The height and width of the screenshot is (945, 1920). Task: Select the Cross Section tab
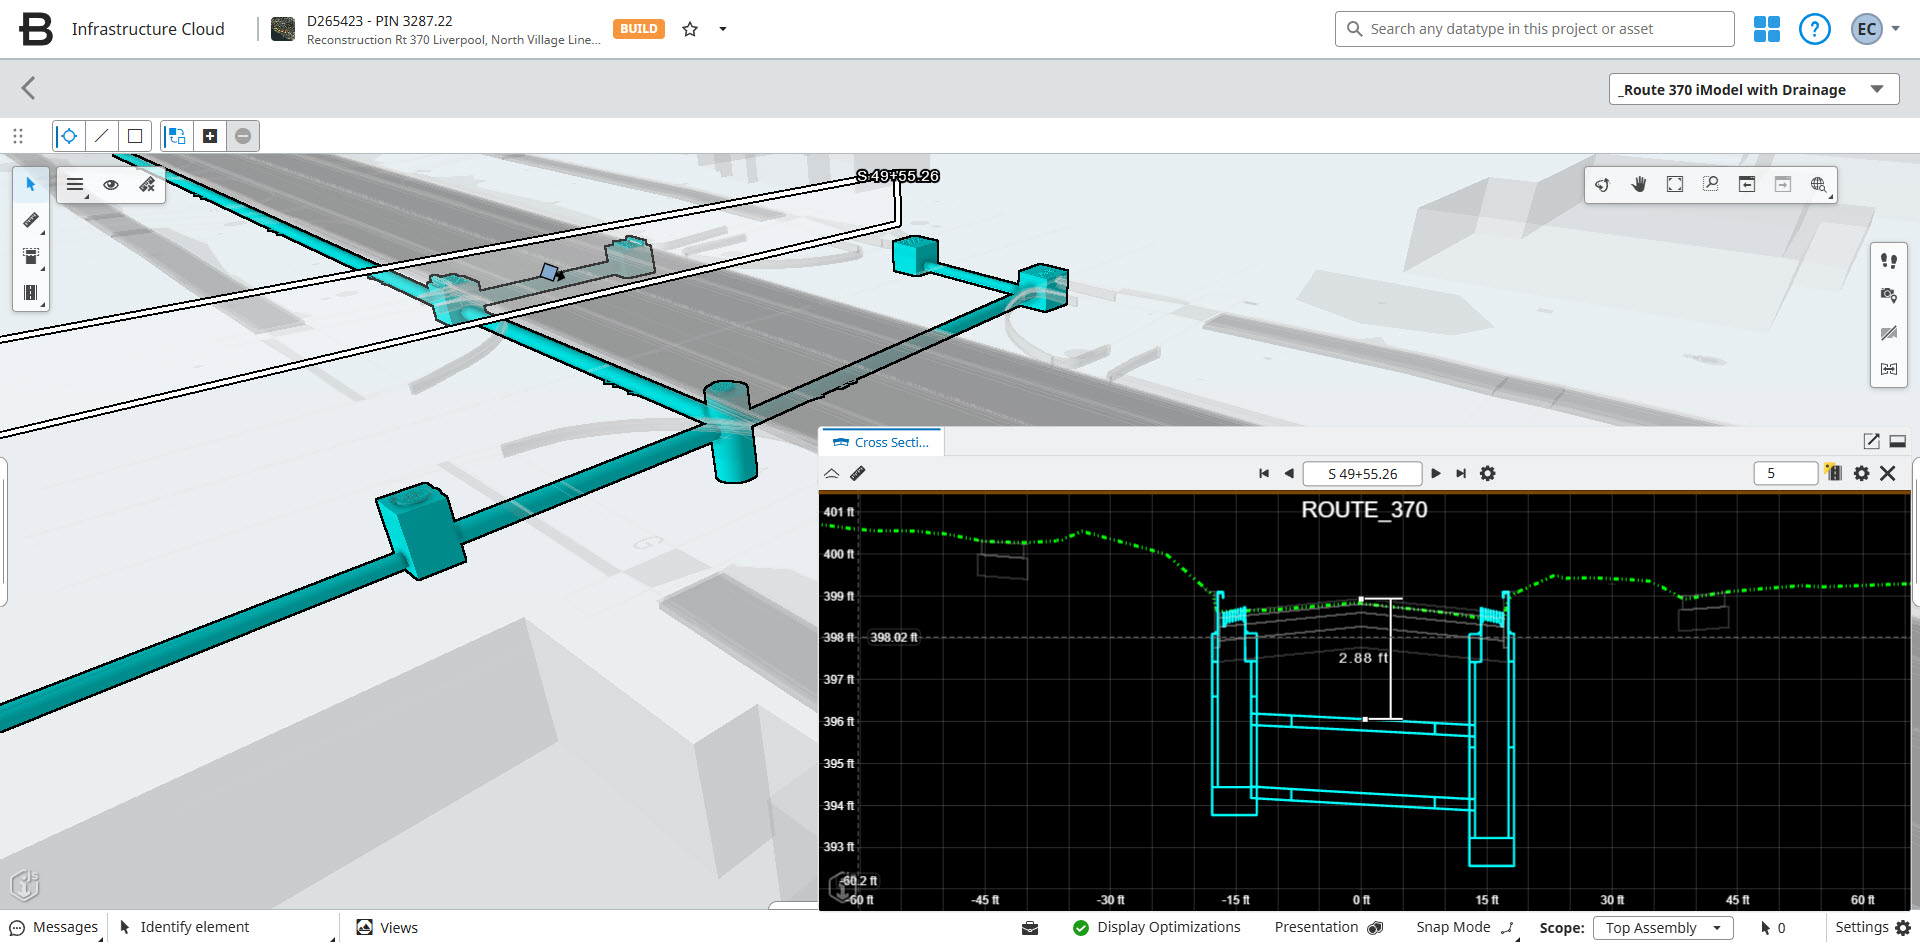[881, 442]
